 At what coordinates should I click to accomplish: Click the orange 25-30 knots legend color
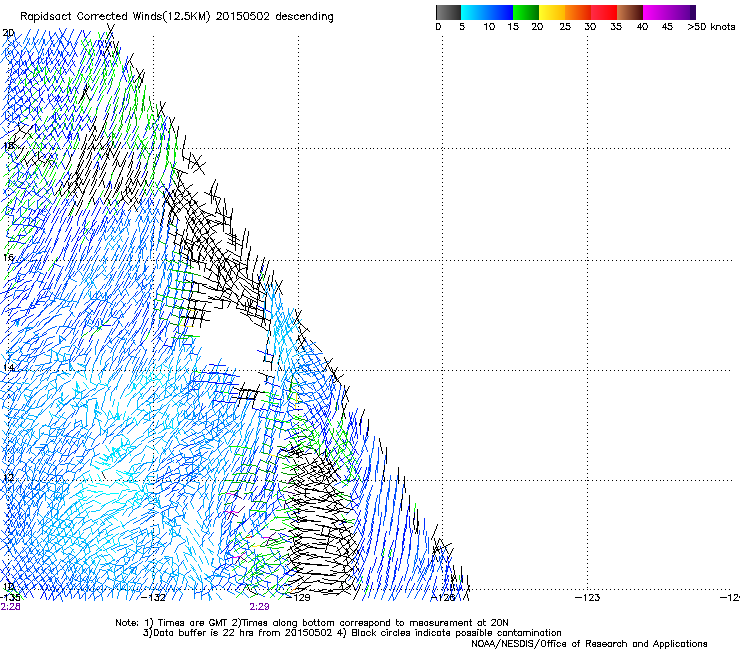click(x=578, y=12)
